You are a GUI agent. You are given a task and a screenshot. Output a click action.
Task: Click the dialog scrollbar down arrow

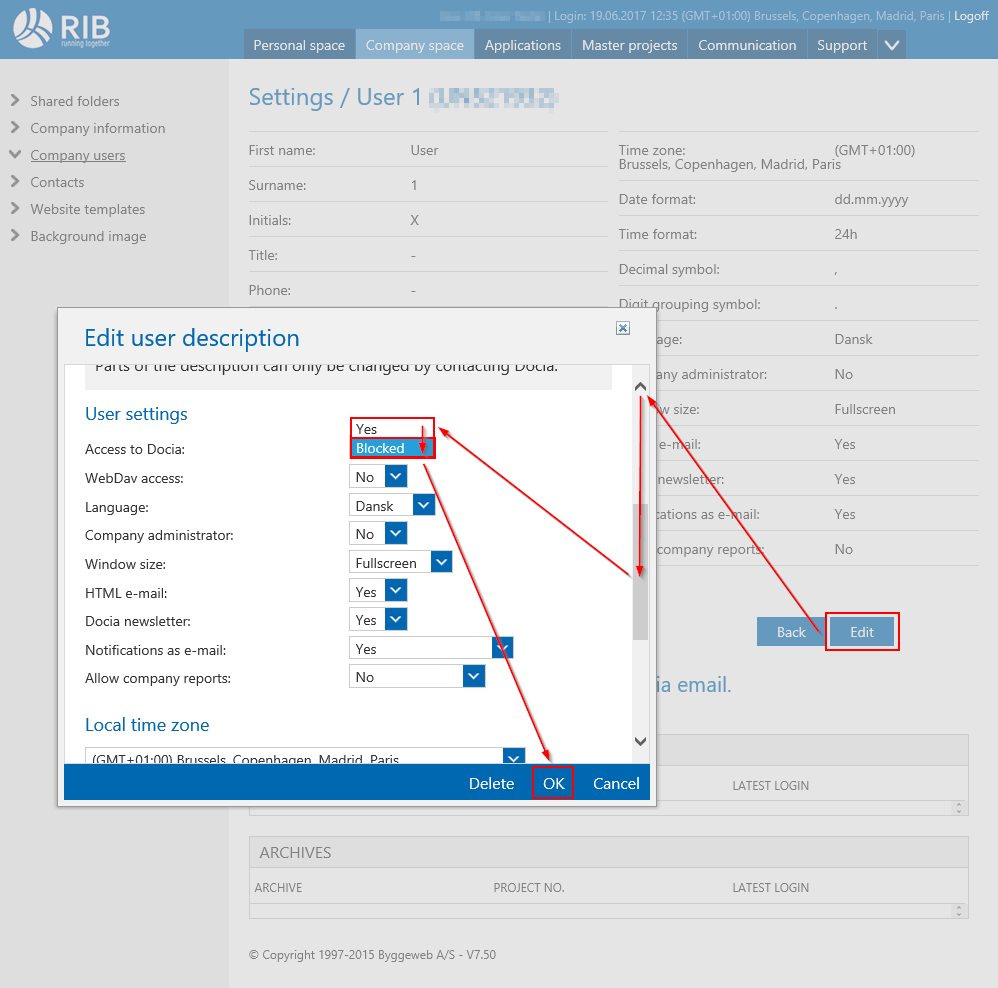point(641,741)
